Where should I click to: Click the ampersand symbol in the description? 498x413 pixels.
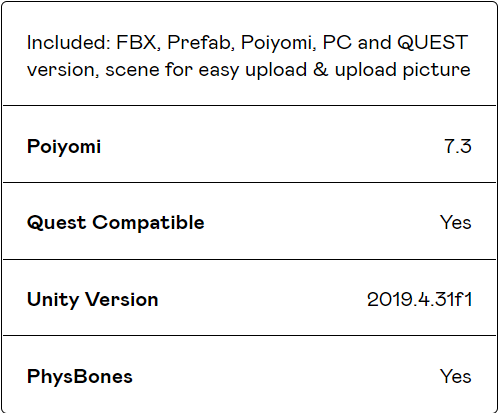pos(321,70)
